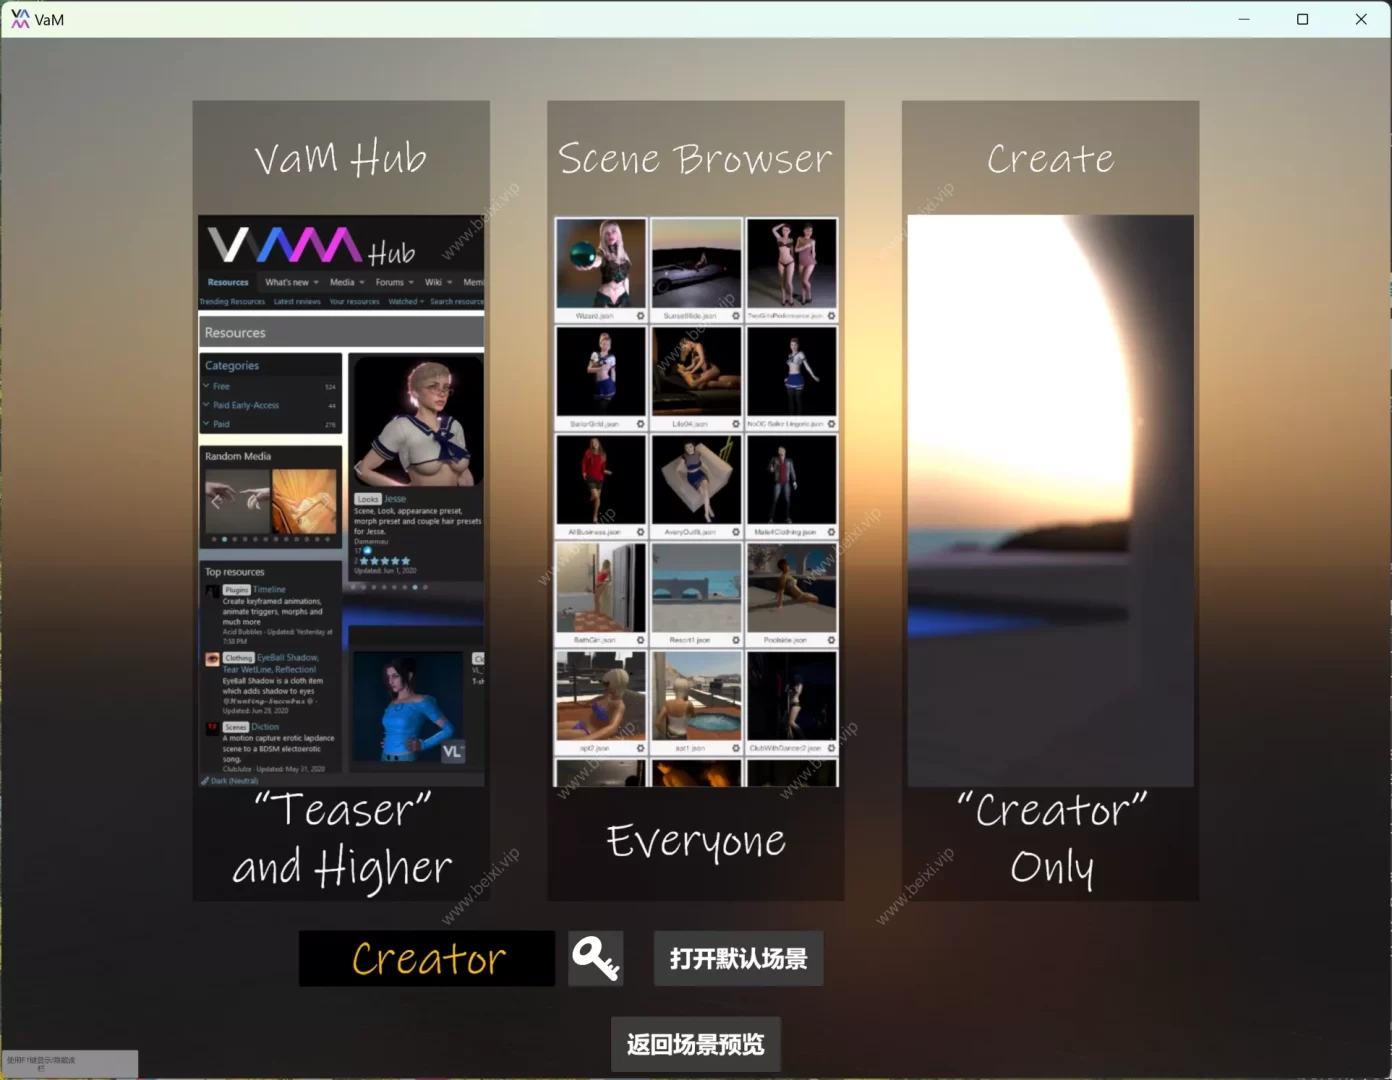The width and height of the screenshot is (1392, 1080).
Task: Click gear icon on NoOC Sailor Lingerie.json
Action: click(831, 424)
